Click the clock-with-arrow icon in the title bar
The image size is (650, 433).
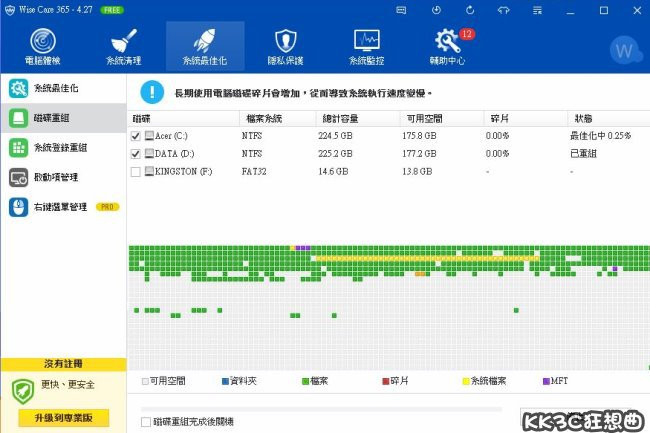436,10
